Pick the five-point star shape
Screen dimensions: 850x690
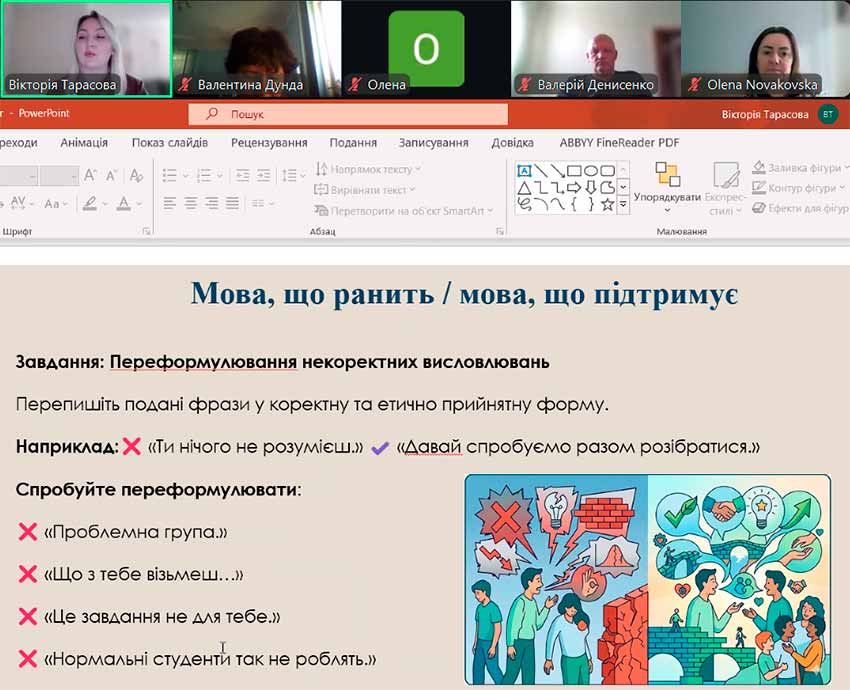click(606, 204)
